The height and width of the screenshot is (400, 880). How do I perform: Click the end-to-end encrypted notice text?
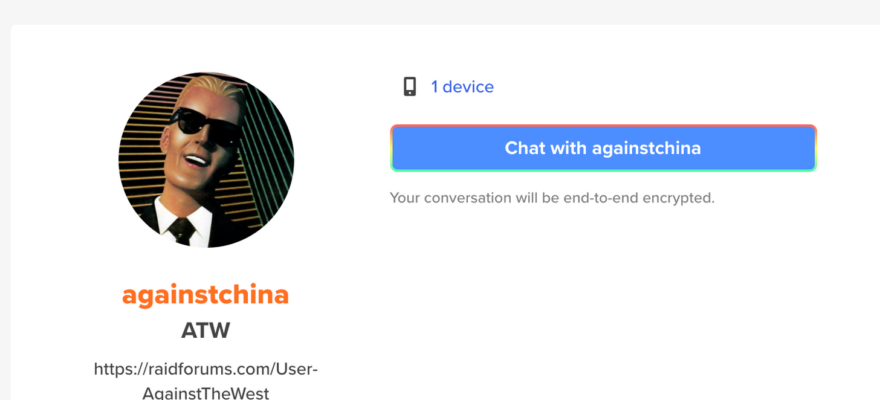tap(552, 198)
